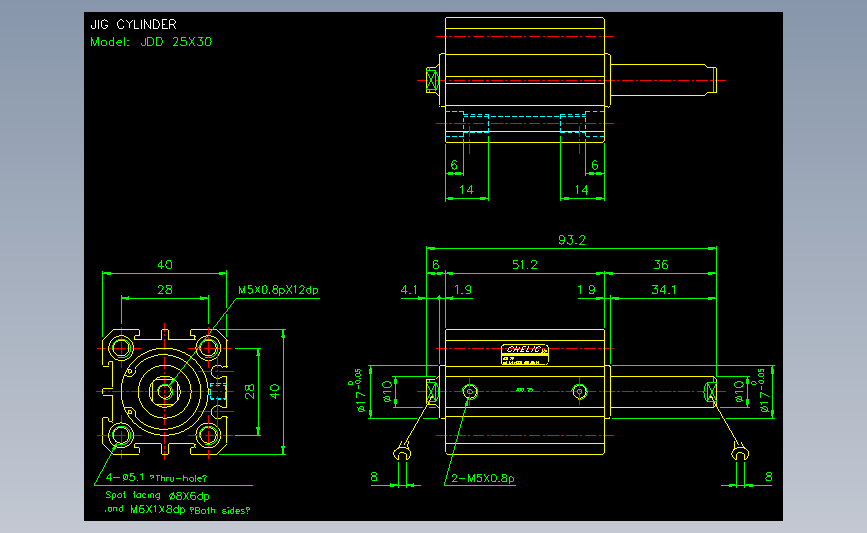Click the central rod bore in end view
This screenshot has height=533, width=867.
point(164,391)
